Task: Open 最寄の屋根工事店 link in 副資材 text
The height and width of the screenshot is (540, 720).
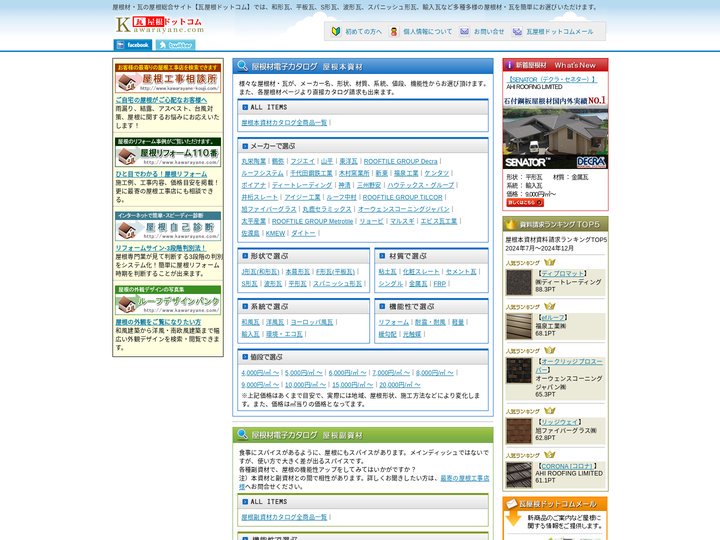Action: click(464, 478)
